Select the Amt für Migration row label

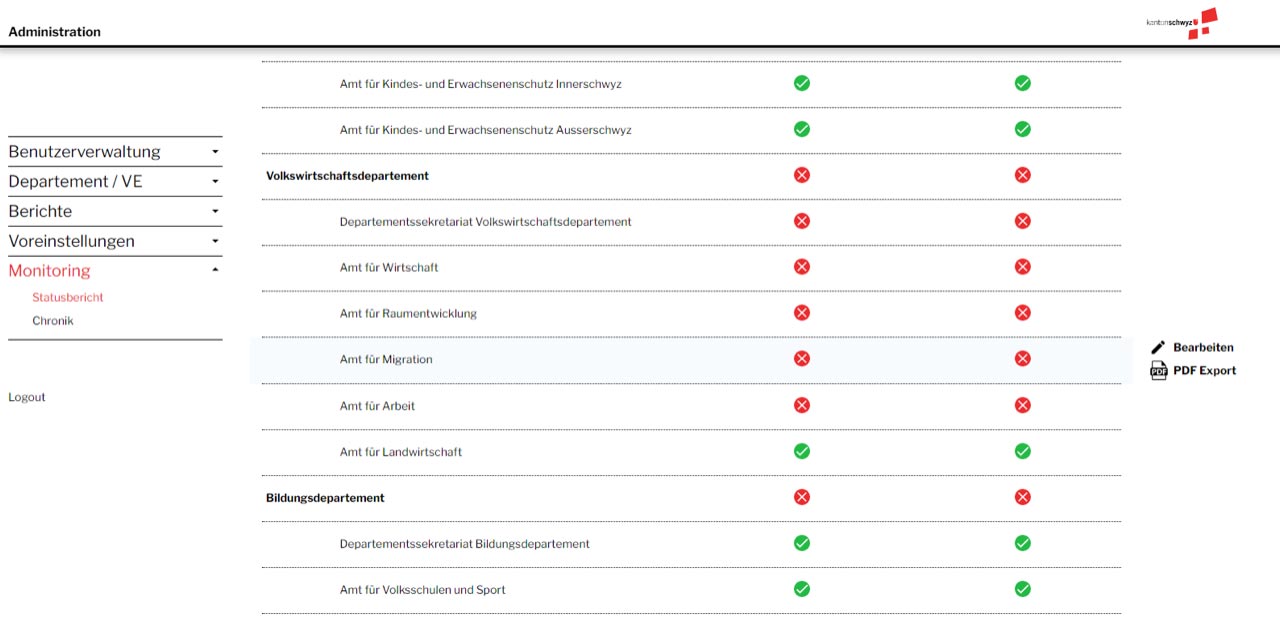386,359
